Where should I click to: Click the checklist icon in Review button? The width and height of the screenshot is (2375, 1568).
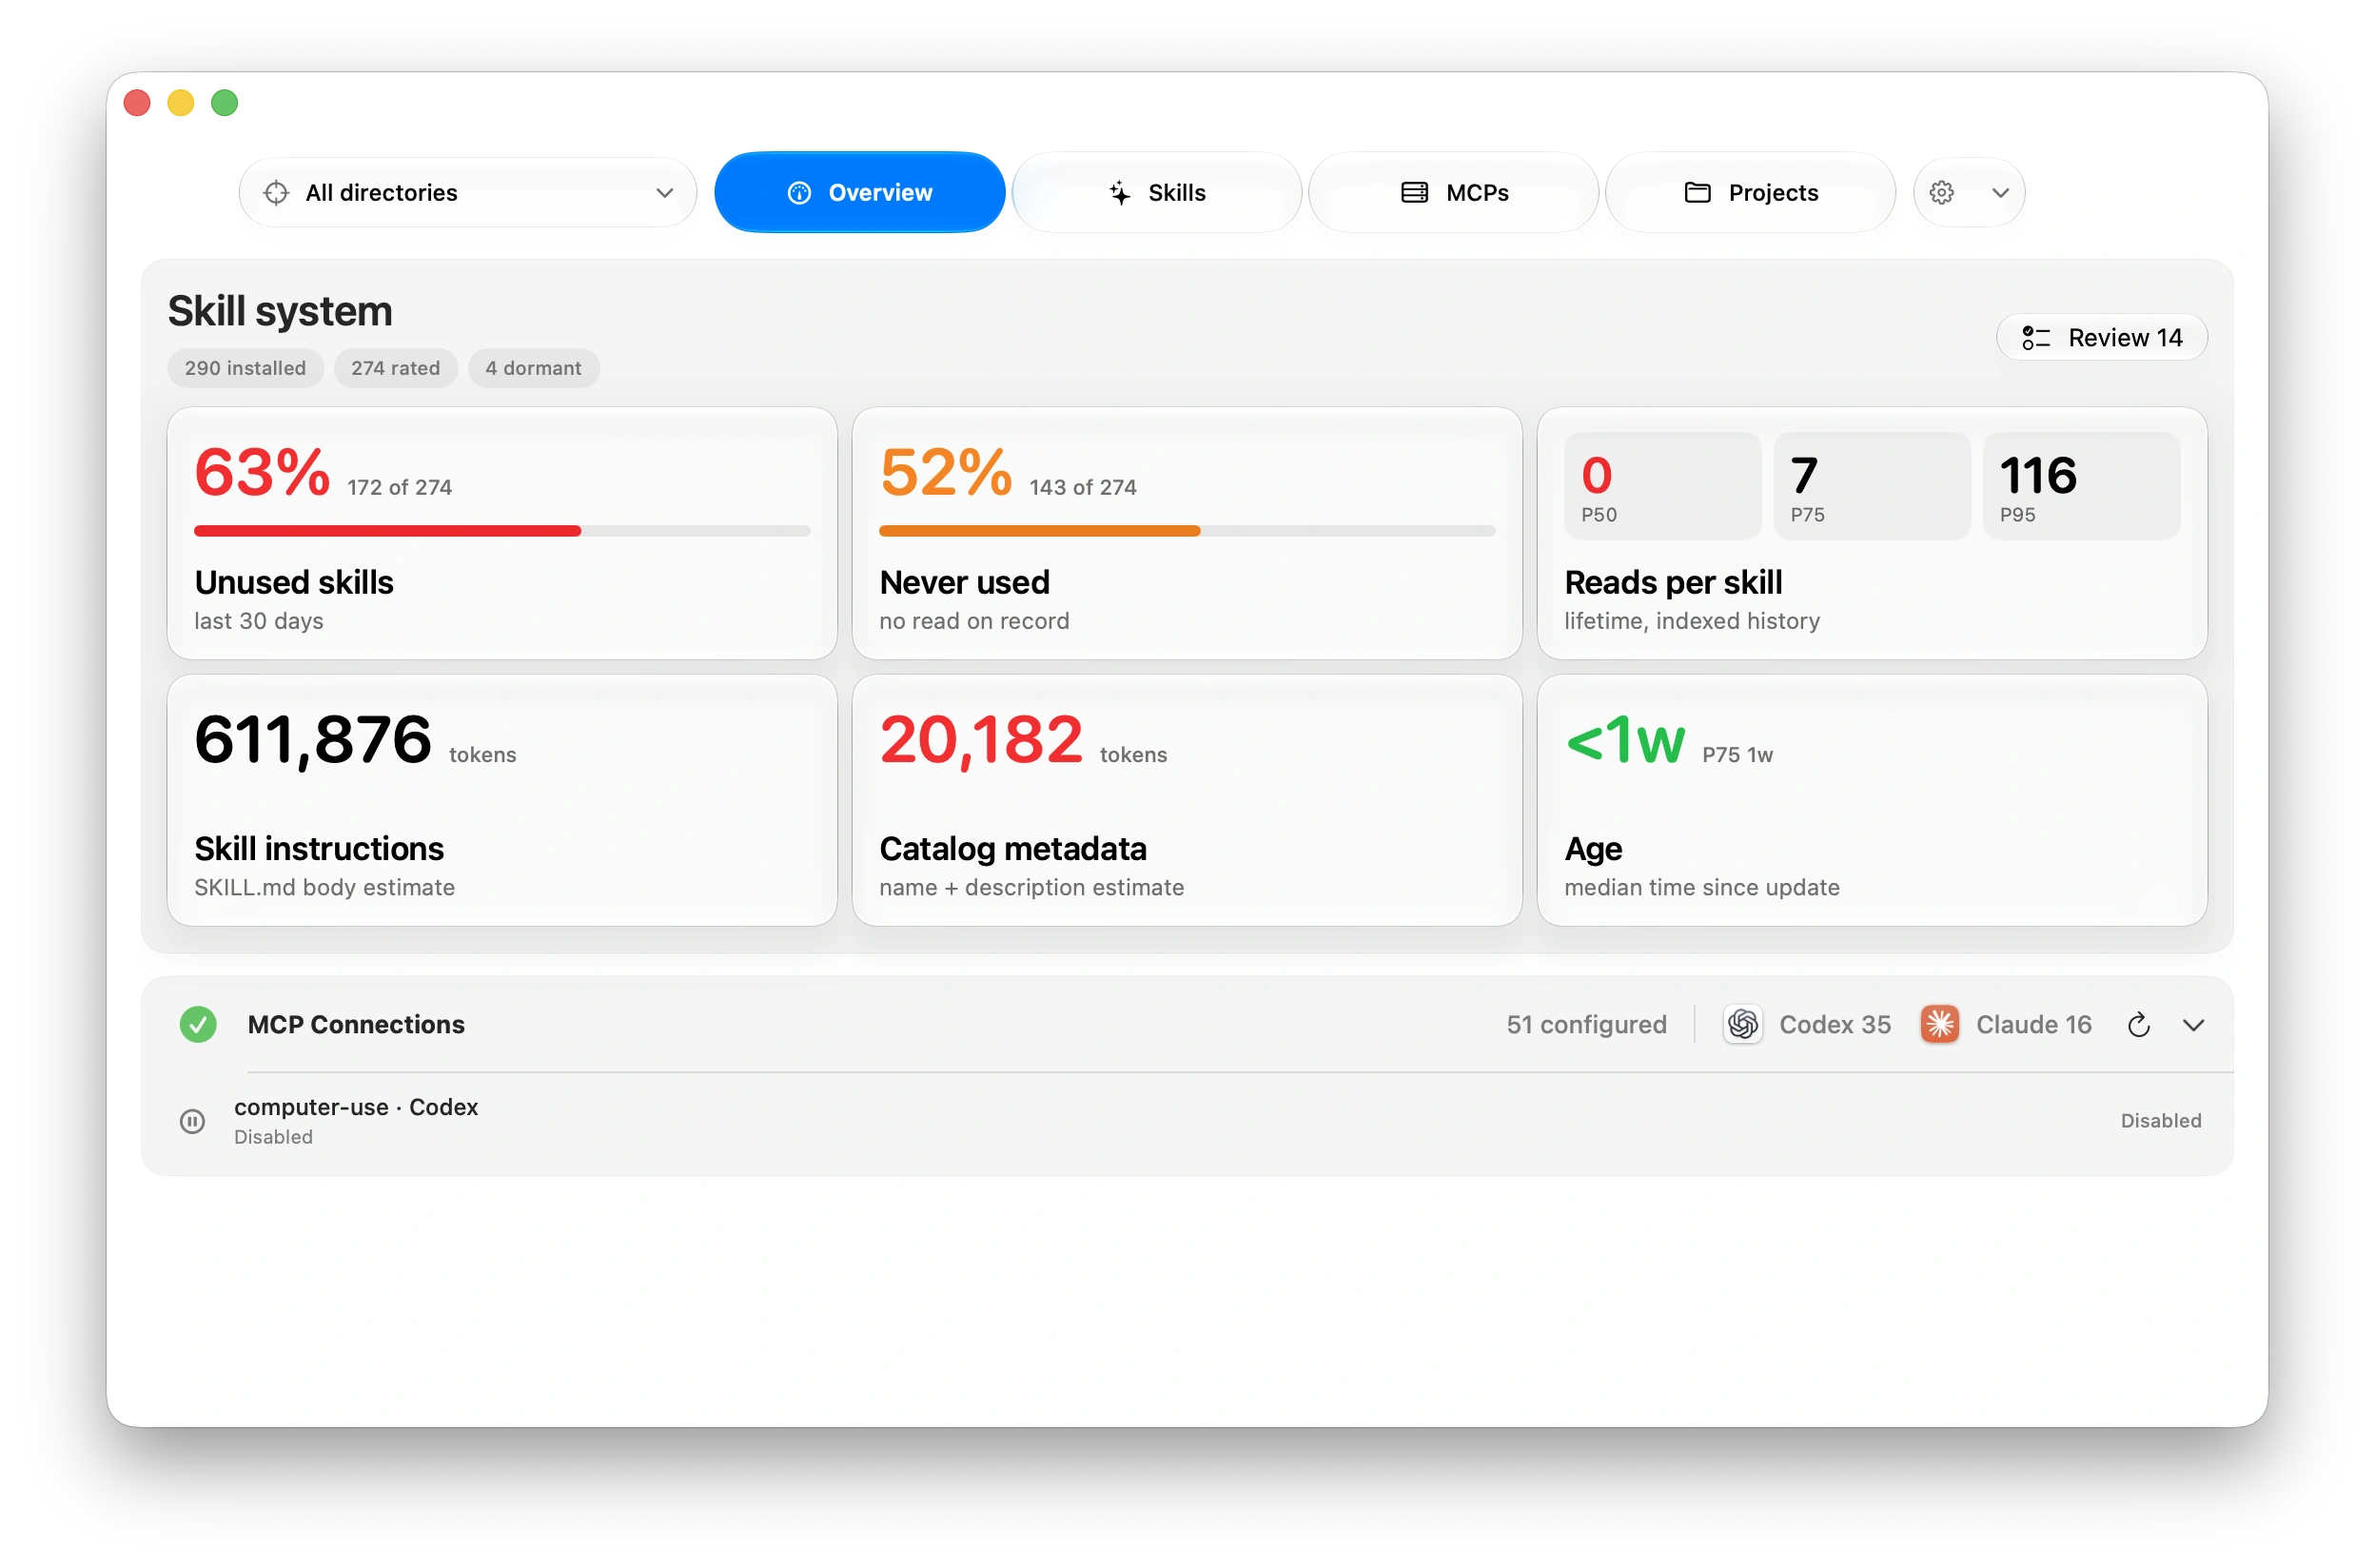click(2036, 338)
